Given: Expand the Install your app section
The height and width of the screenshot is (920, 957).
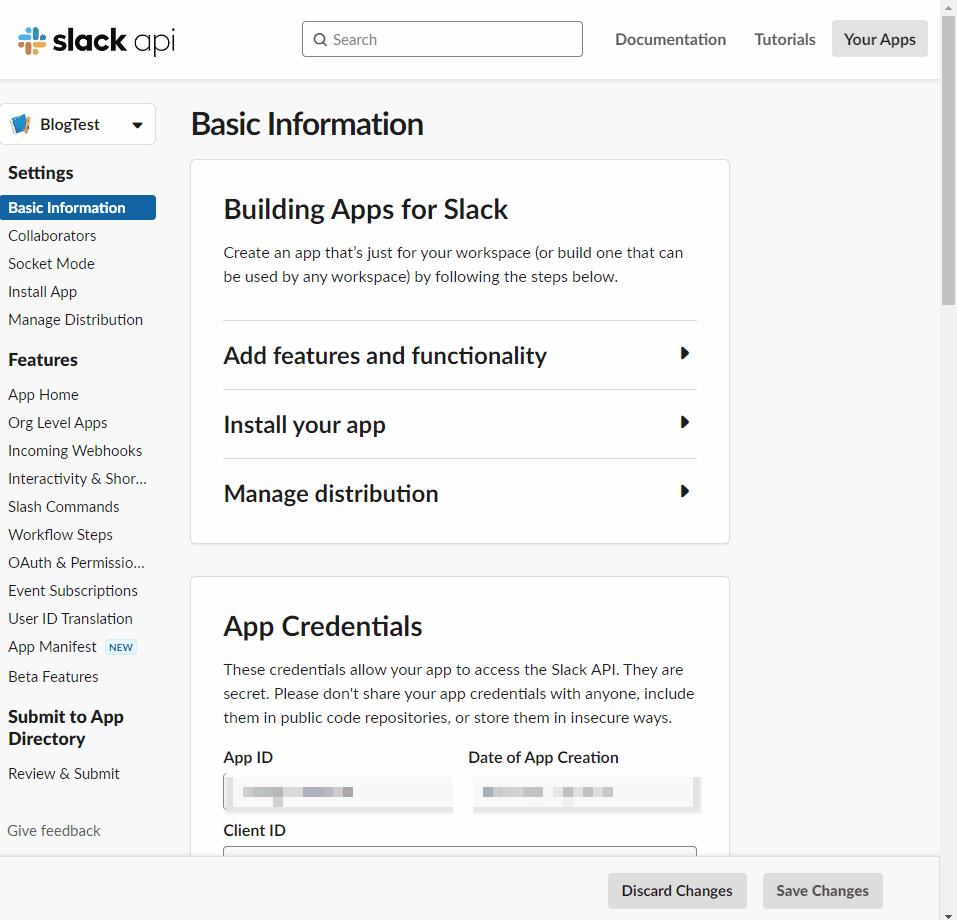Looking at the screenshot, I should click(x=460, y=424).
